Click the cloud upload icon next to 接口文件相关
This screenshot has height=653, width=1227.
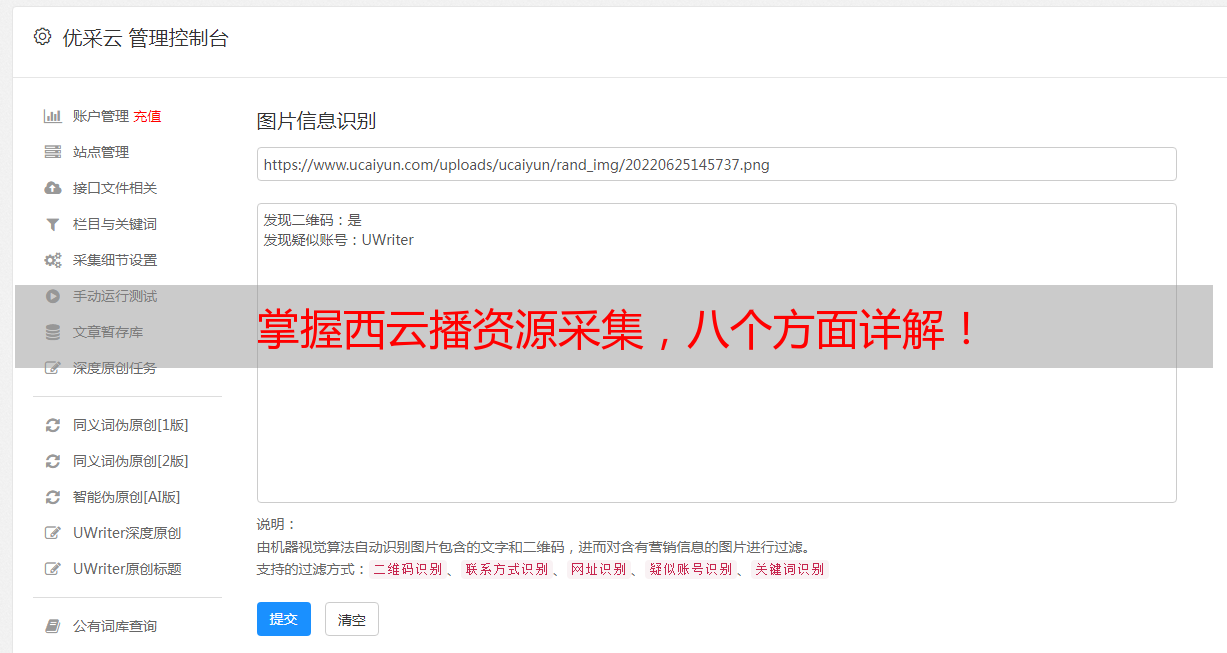(x=53, y=188)
